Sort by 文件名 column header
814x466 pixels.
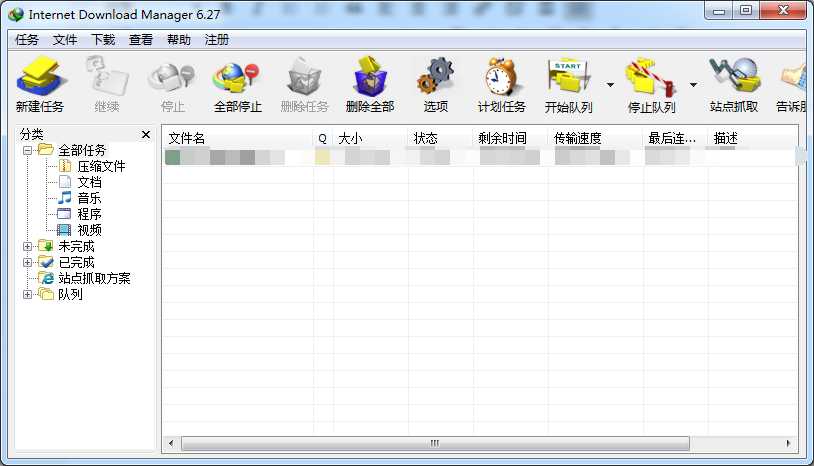pyautogui.click(x=238, y=138)
